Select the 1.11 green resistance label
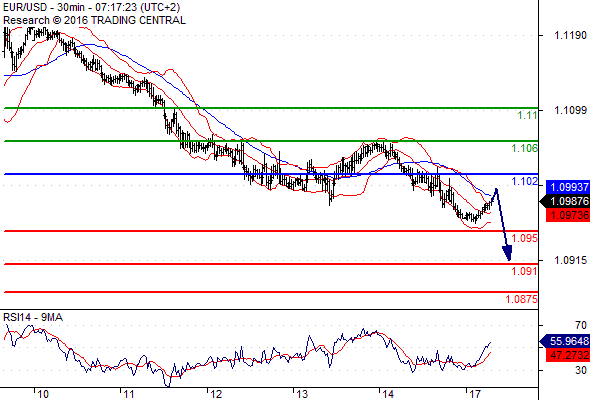590x400 pixels. [x=527, y=116]
